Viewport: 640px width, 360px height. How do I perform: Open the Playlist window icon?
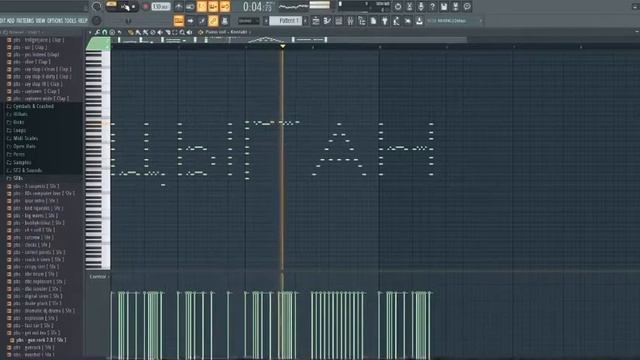point(316,21)
